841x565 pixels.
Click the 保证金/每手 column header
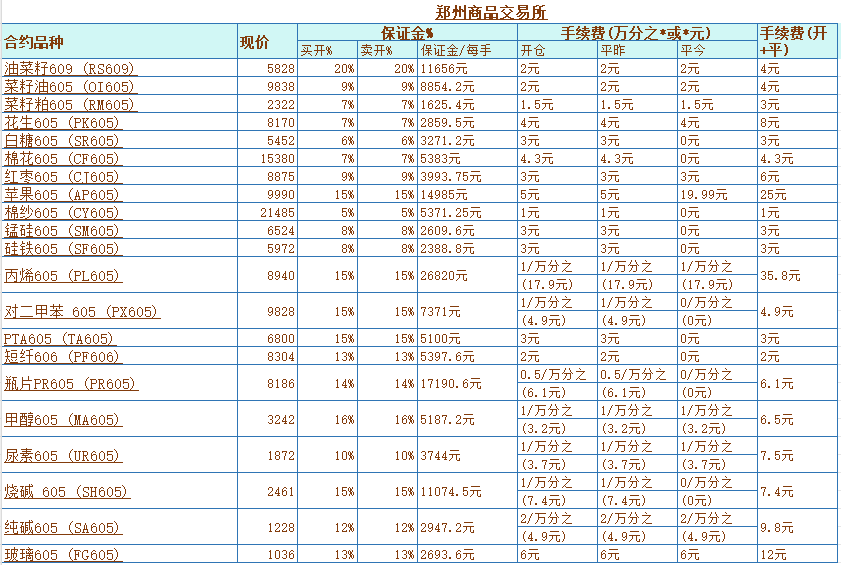tap(456, 50)
